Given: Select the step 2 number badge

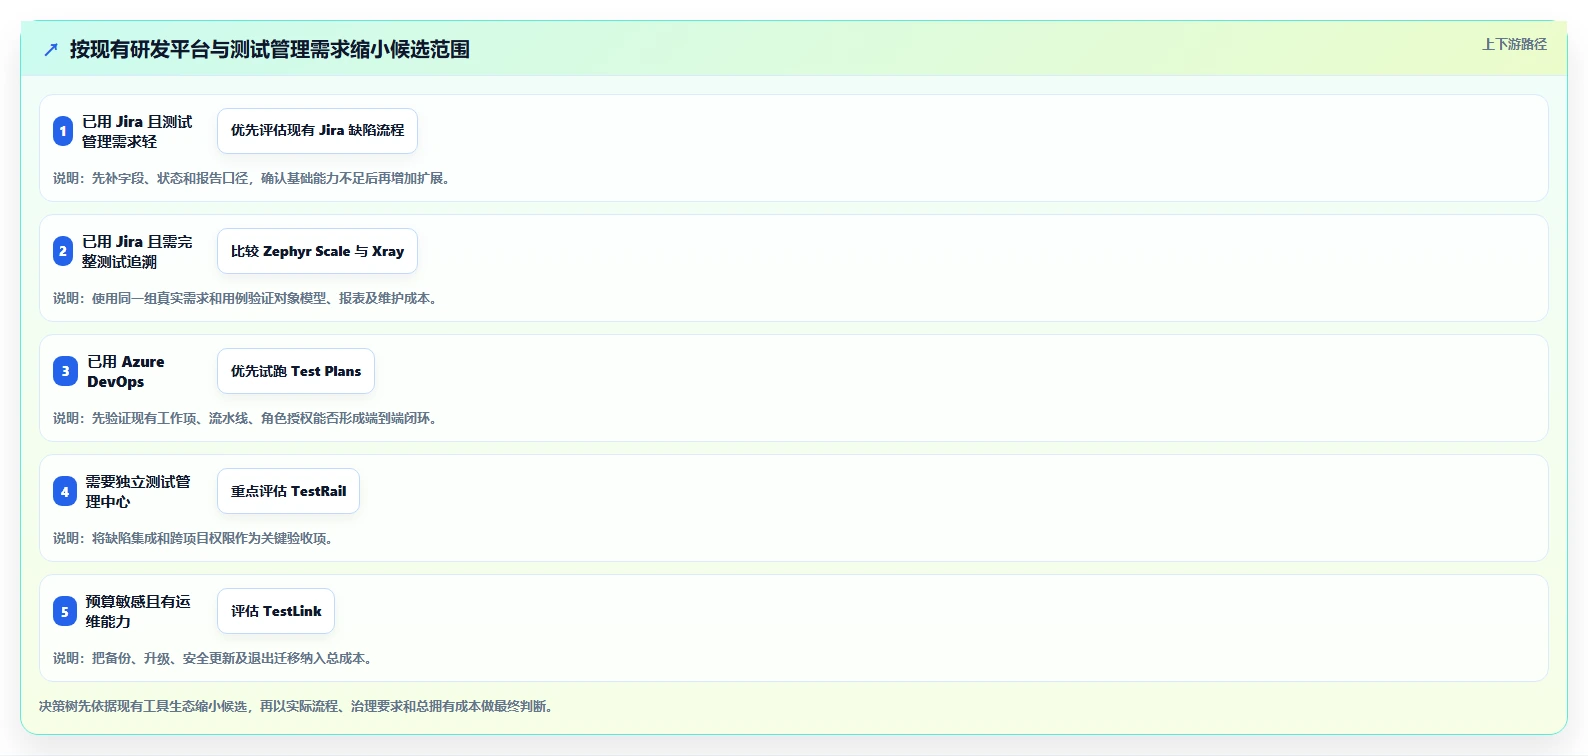Looking at the screenshot, I should tap(63, 251).
